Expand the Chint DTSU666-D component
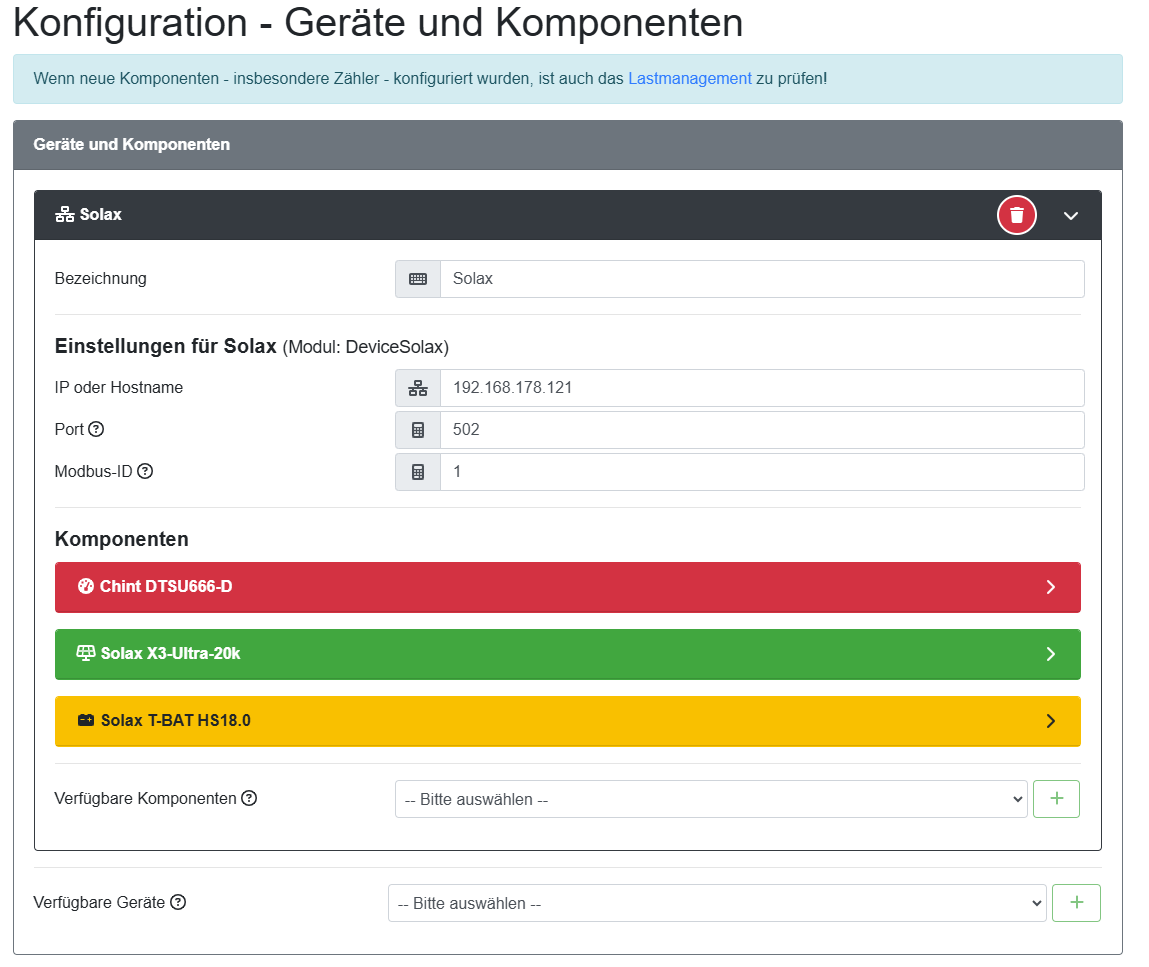This screenshot has width=1149, height=967. pyautogui.click(x=1051, y=587)
